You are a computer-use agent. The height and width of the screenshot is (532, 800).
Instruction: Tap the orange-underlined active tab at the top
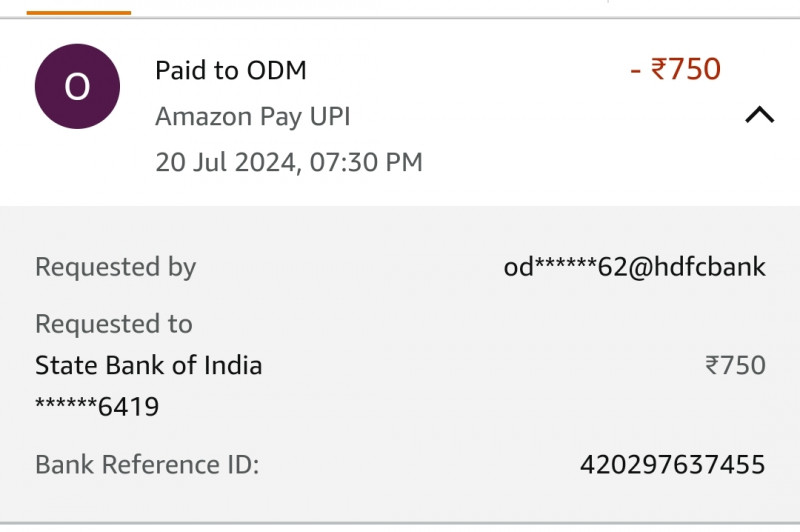click(x=78, y=10)
